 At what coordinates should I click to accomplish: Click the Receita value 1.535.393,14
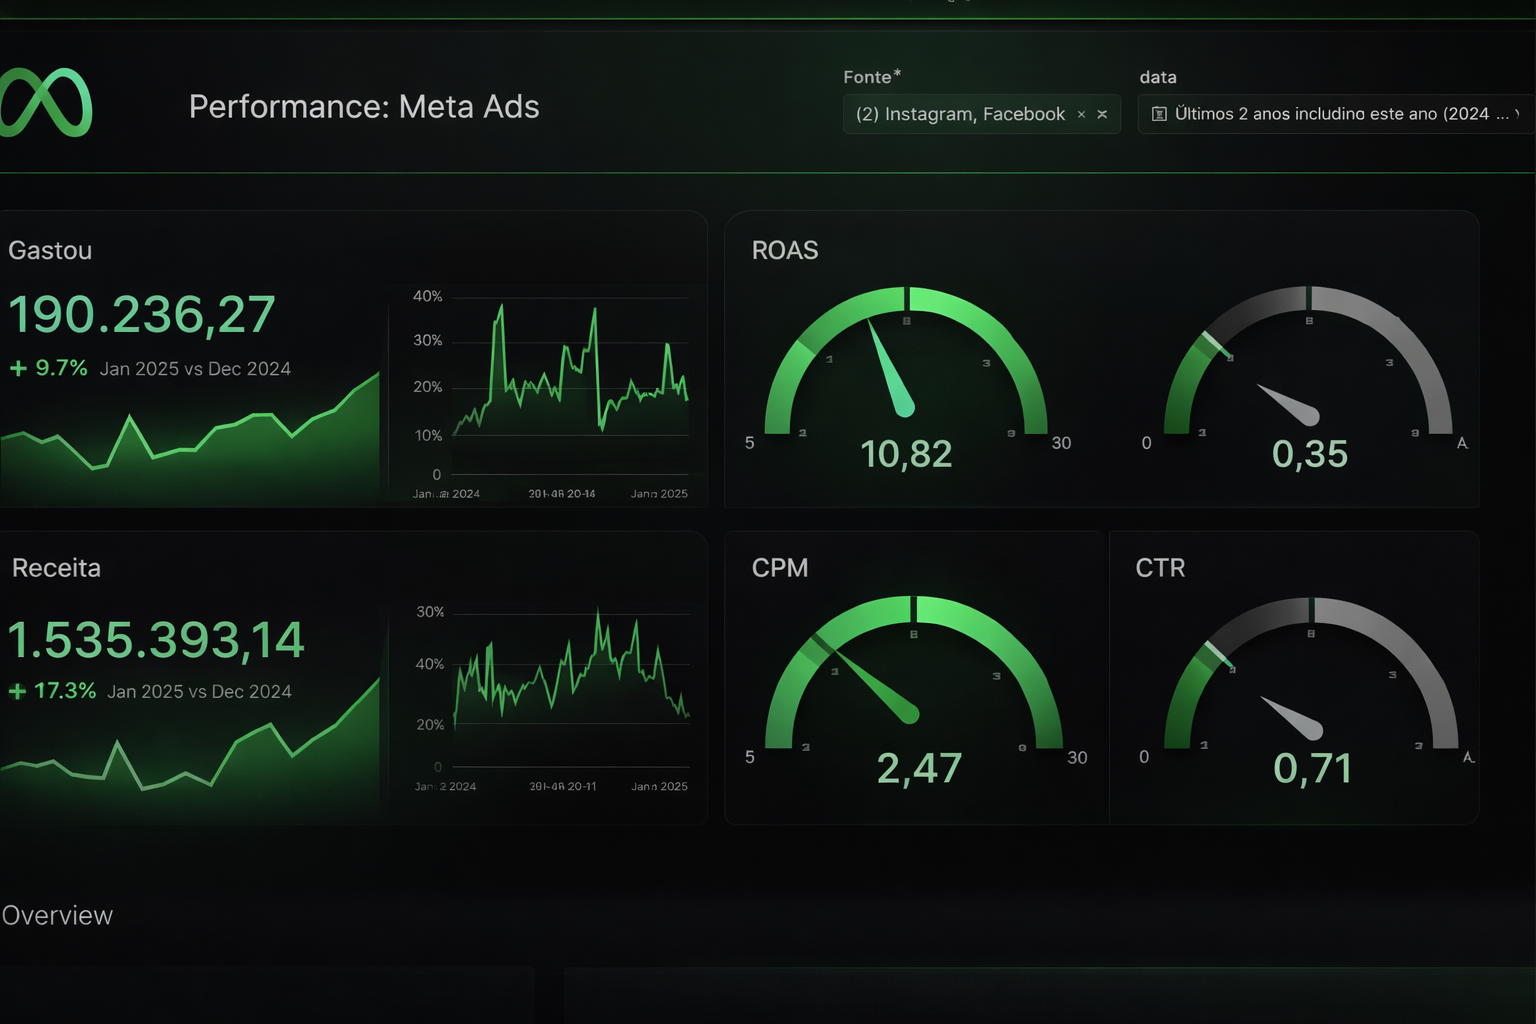(156, 640)
